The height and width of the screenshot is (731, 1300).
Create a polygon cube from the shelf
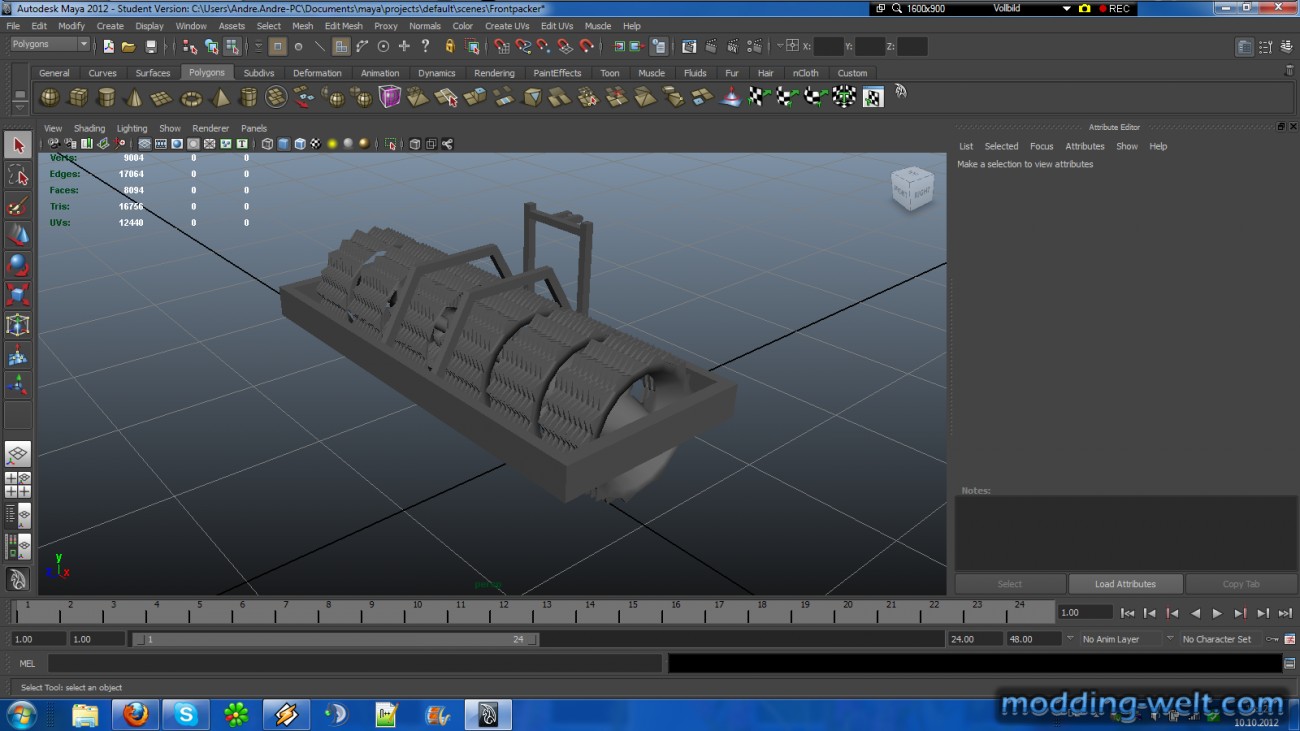coord(78,97)
